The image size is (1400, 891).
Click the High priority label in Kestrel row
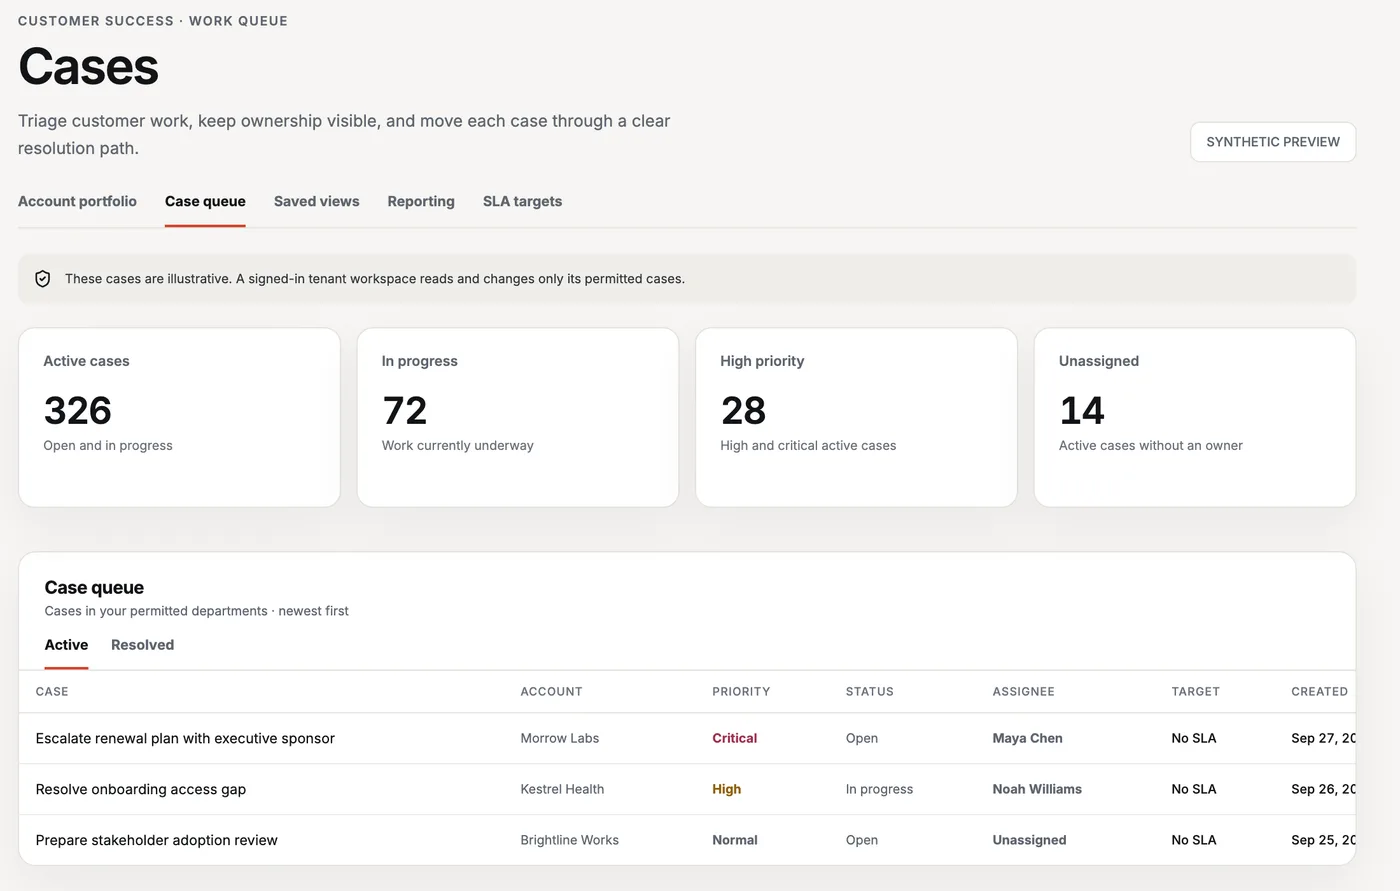coord(726,789)
